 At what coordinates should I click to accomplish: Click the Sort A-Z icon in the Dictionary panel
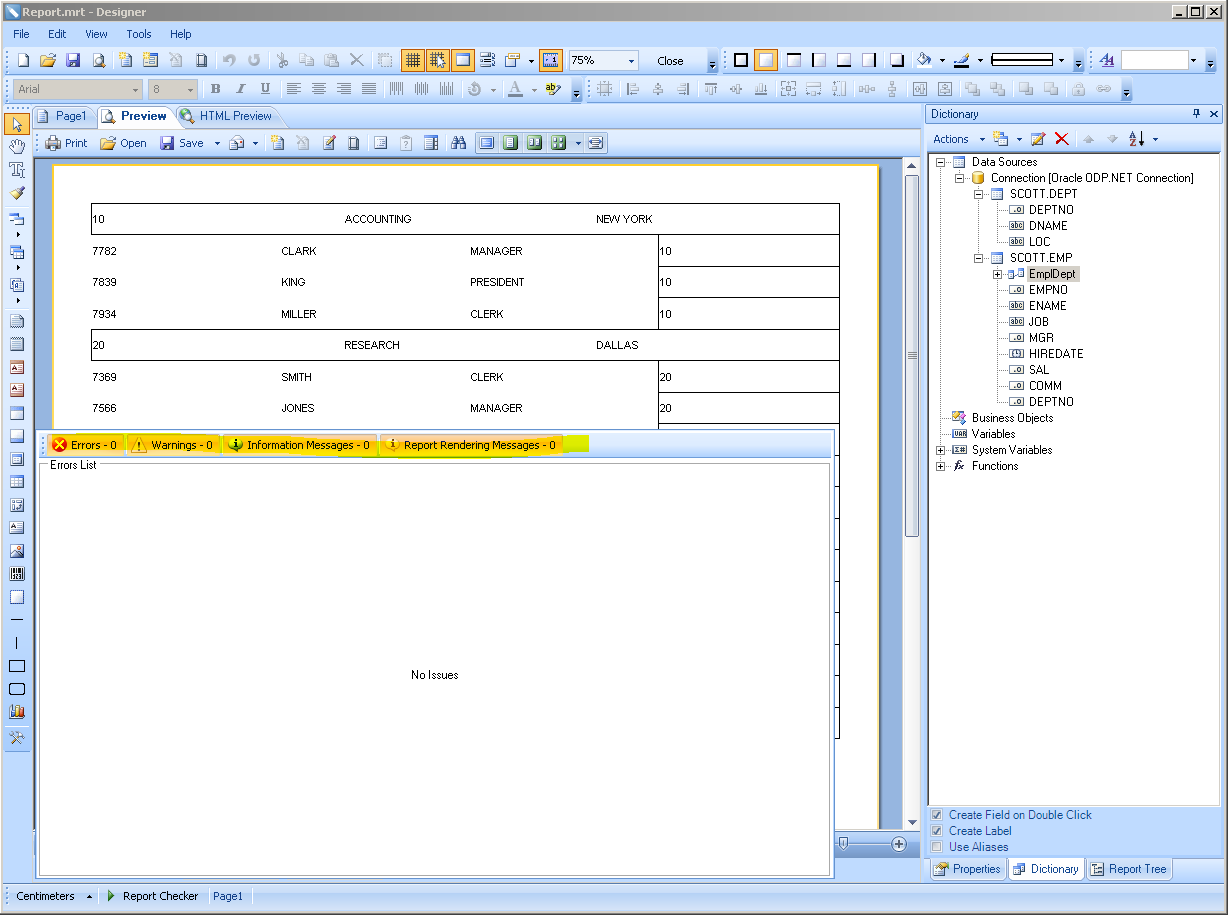tap(1137, 139)
